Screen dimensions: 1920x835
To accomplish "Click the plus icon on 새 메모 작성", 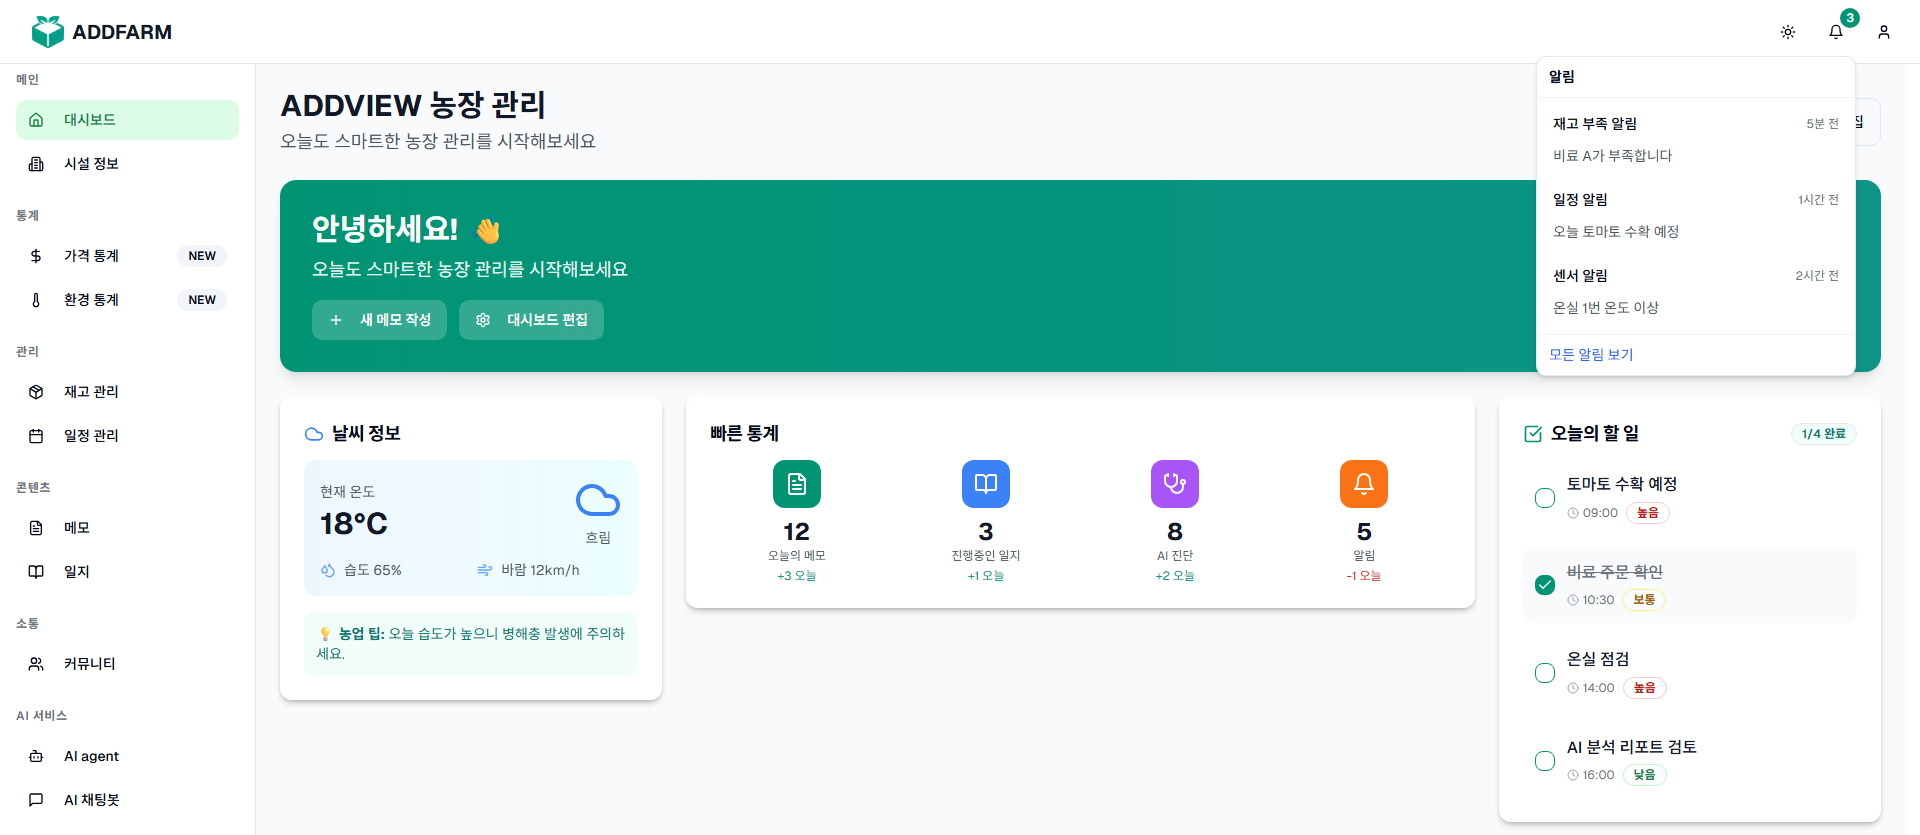I will [336, 320].
